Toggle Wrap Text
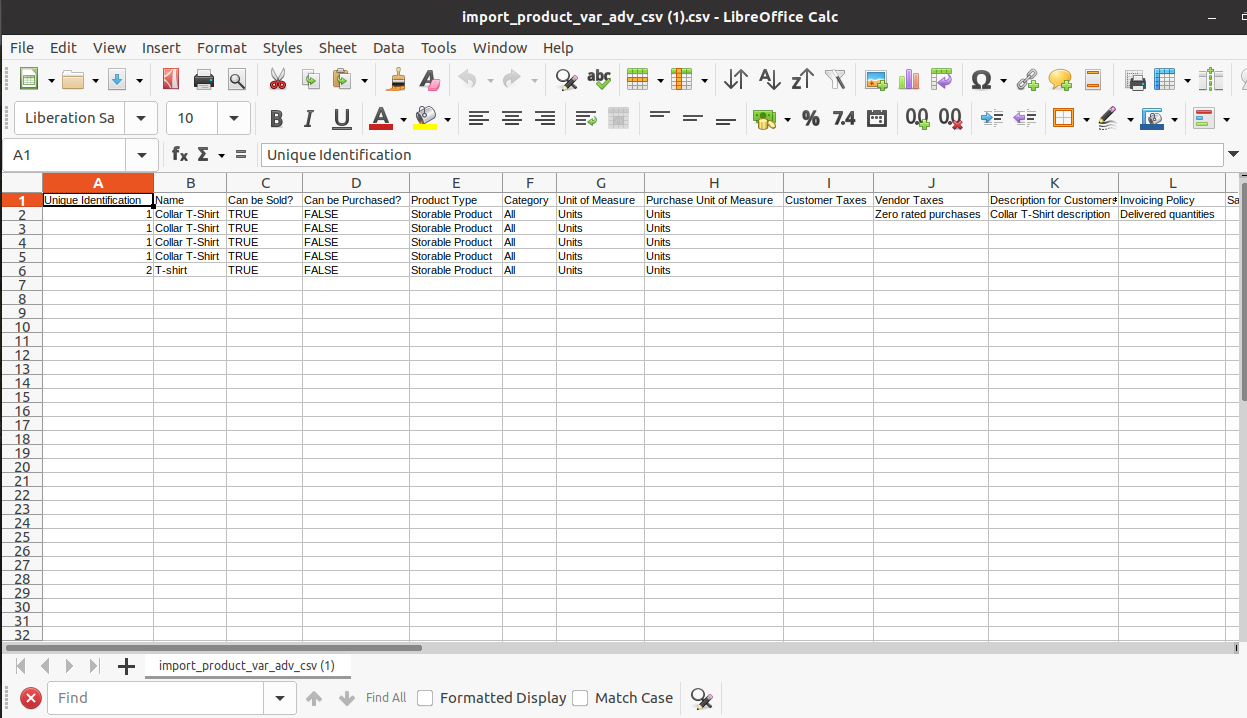The image size is (1247, 718). 586,118
